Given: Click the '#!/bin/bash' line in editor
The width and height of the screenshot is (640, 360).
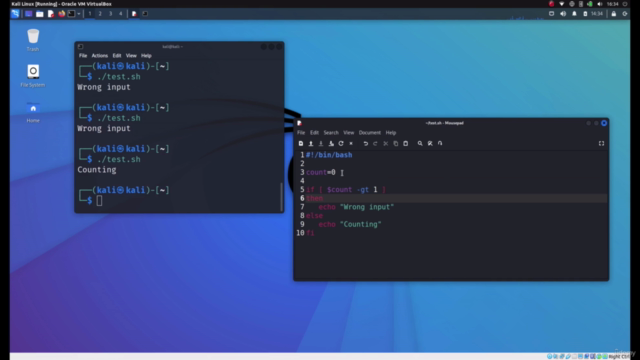Looking at the screenshot, I should click(329, 155).
